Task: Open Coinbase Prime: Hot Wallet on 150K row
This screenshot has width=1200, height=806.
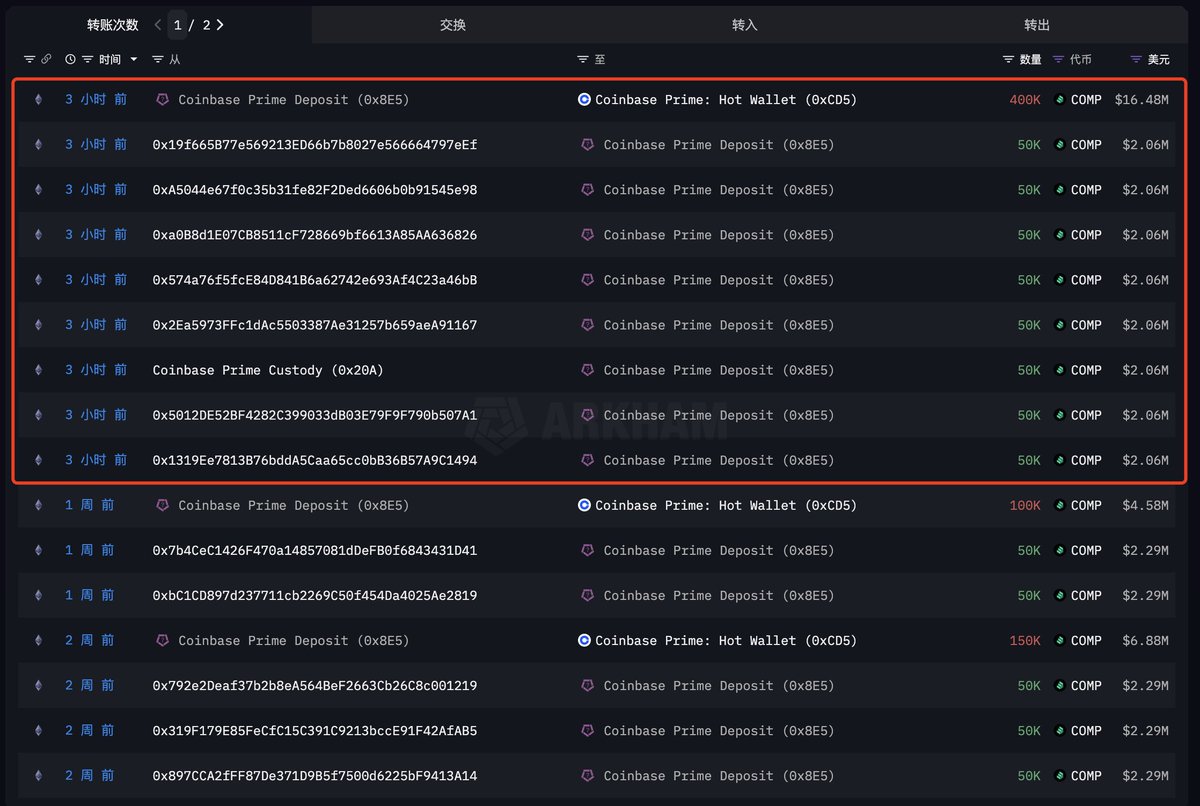Action: click(726, 640)
